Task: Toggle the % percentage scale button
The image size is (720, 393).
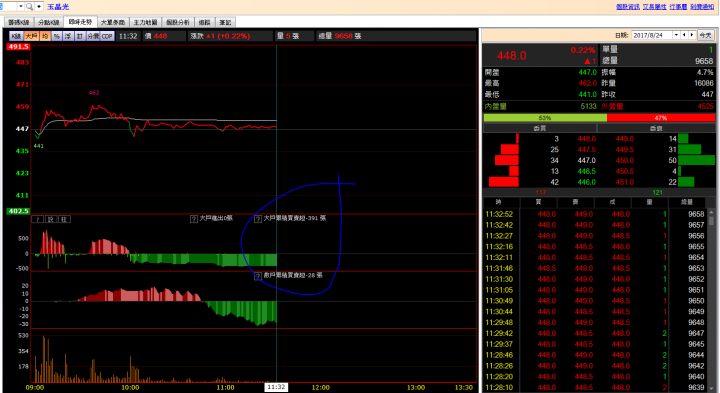Action: (x=56, y=36)
